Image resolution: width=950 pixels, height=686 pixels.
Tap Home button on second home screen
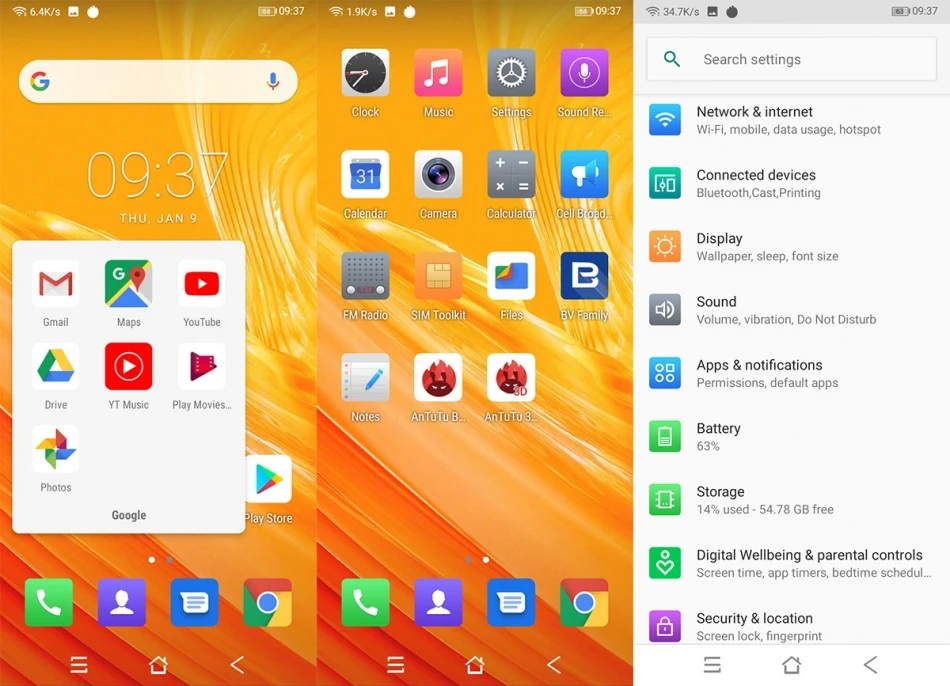tap(474, 665)
